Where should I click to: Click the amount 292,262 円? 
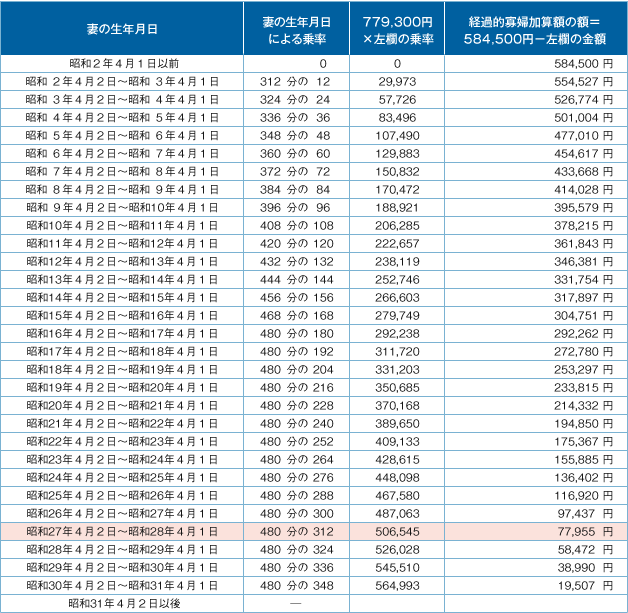pyautogui.click(x=583, y=334)
